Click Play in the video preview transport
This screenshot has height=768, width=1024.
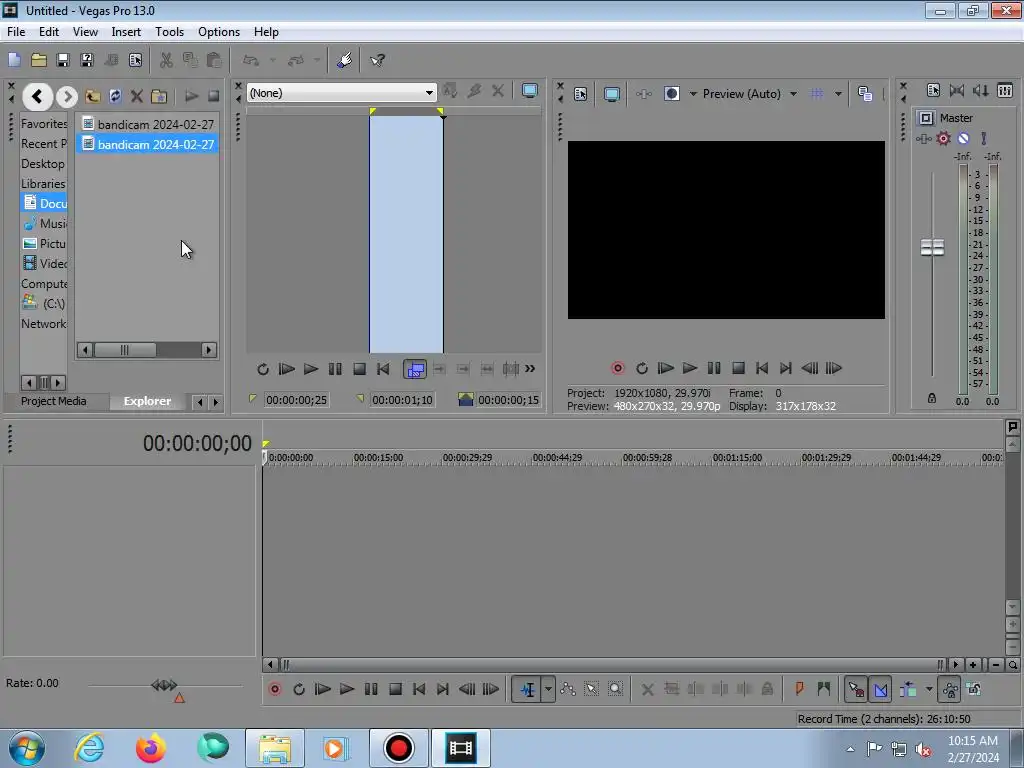click(690, 368)
